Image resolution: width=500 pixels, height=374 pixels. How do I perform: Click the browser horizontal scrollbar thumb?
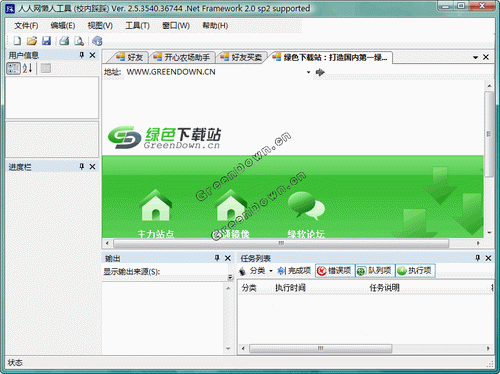tap(281, 243)
